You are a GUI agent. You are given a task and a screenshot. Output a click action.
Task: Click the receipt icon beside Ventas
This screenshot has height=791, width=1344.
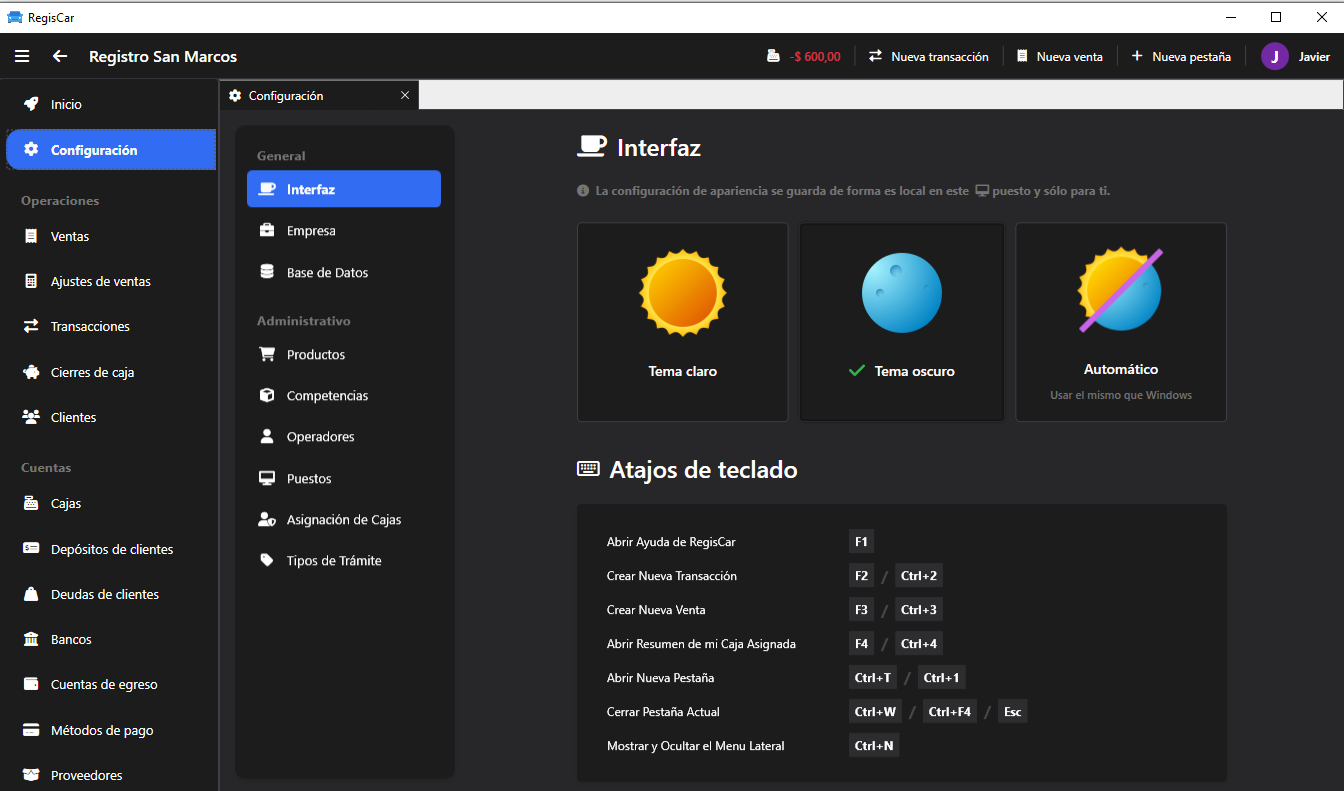31,237
